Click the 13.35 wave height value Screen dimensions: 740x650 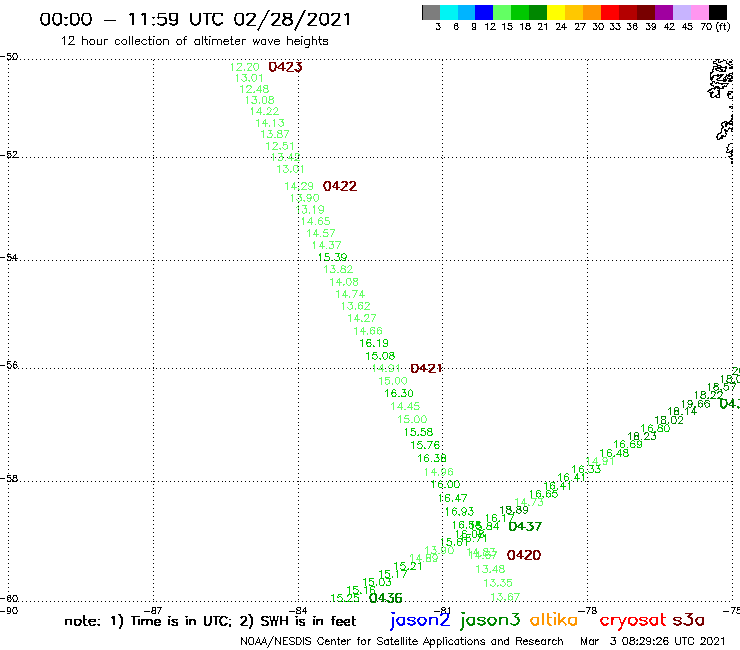click(497, 583)
